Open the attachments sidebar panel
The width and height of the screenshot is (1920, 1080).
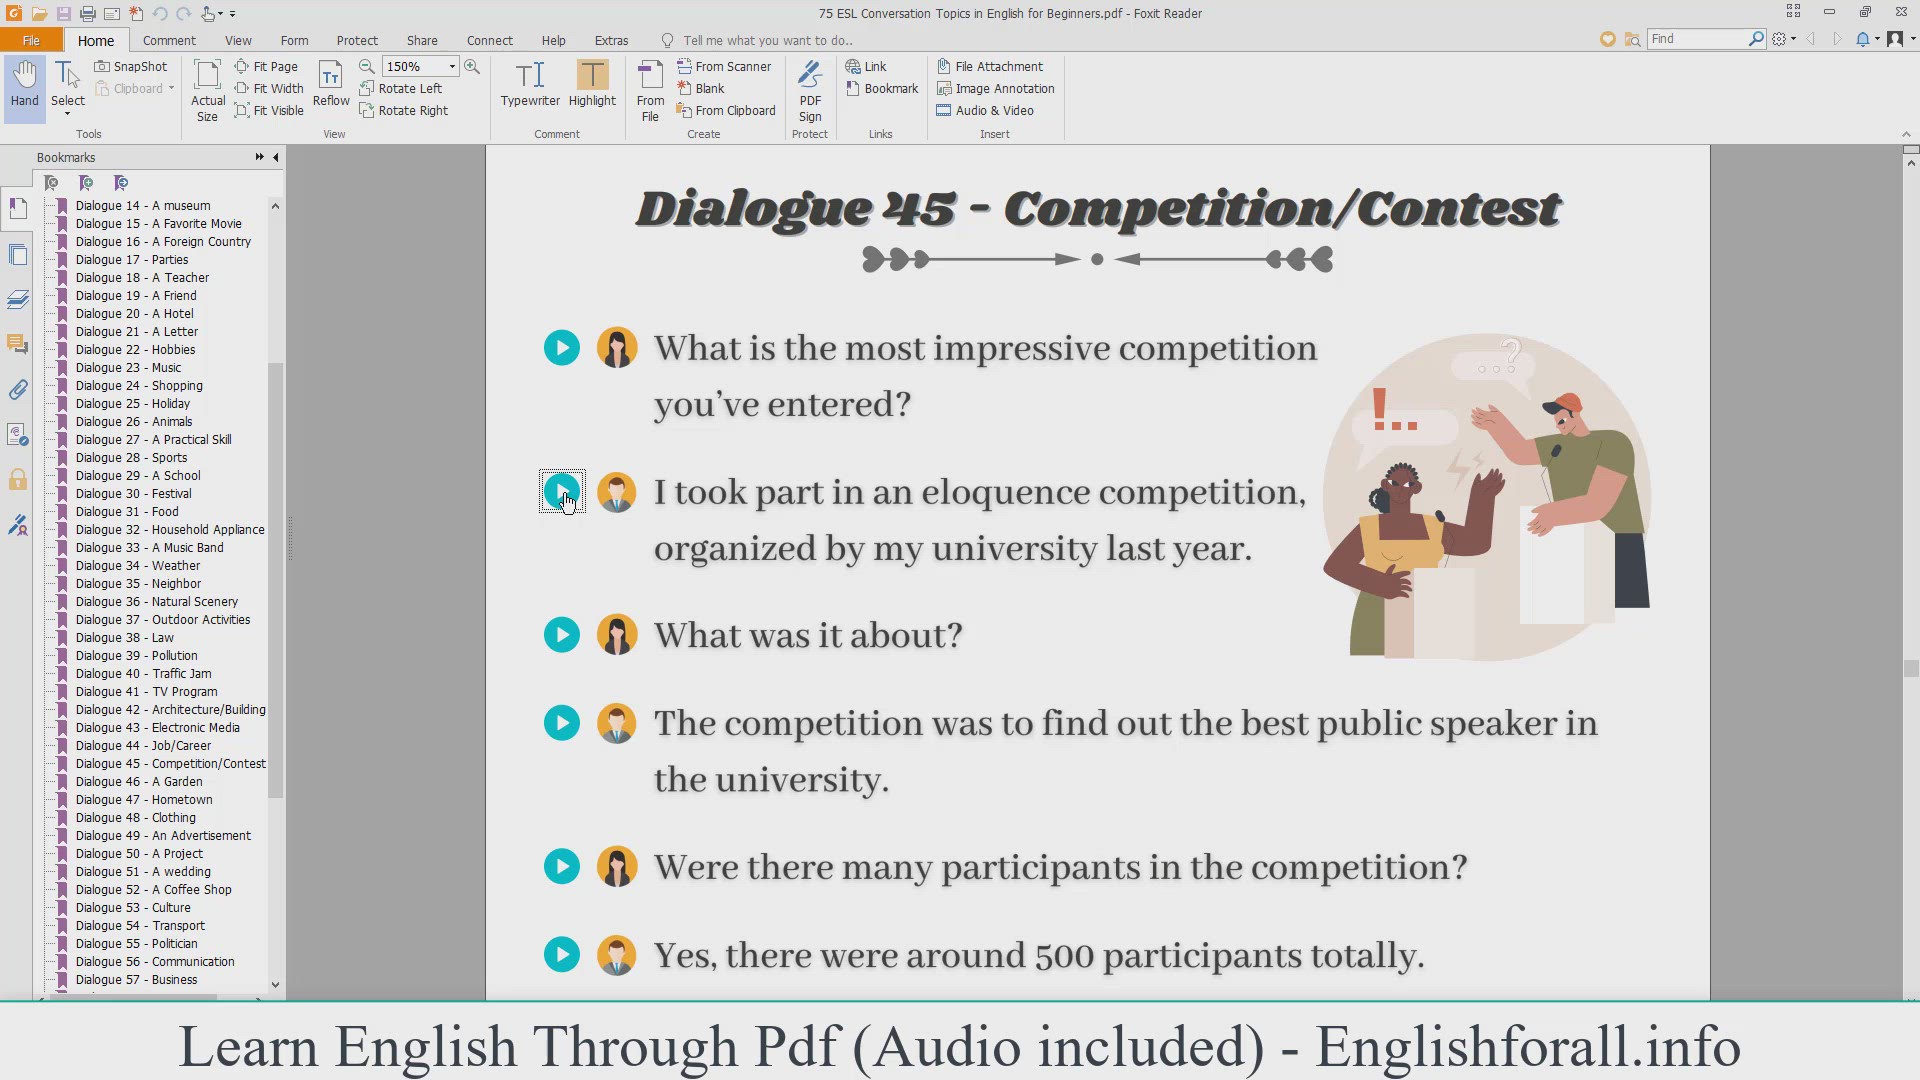pyautogui.click(x=18, y=390)
